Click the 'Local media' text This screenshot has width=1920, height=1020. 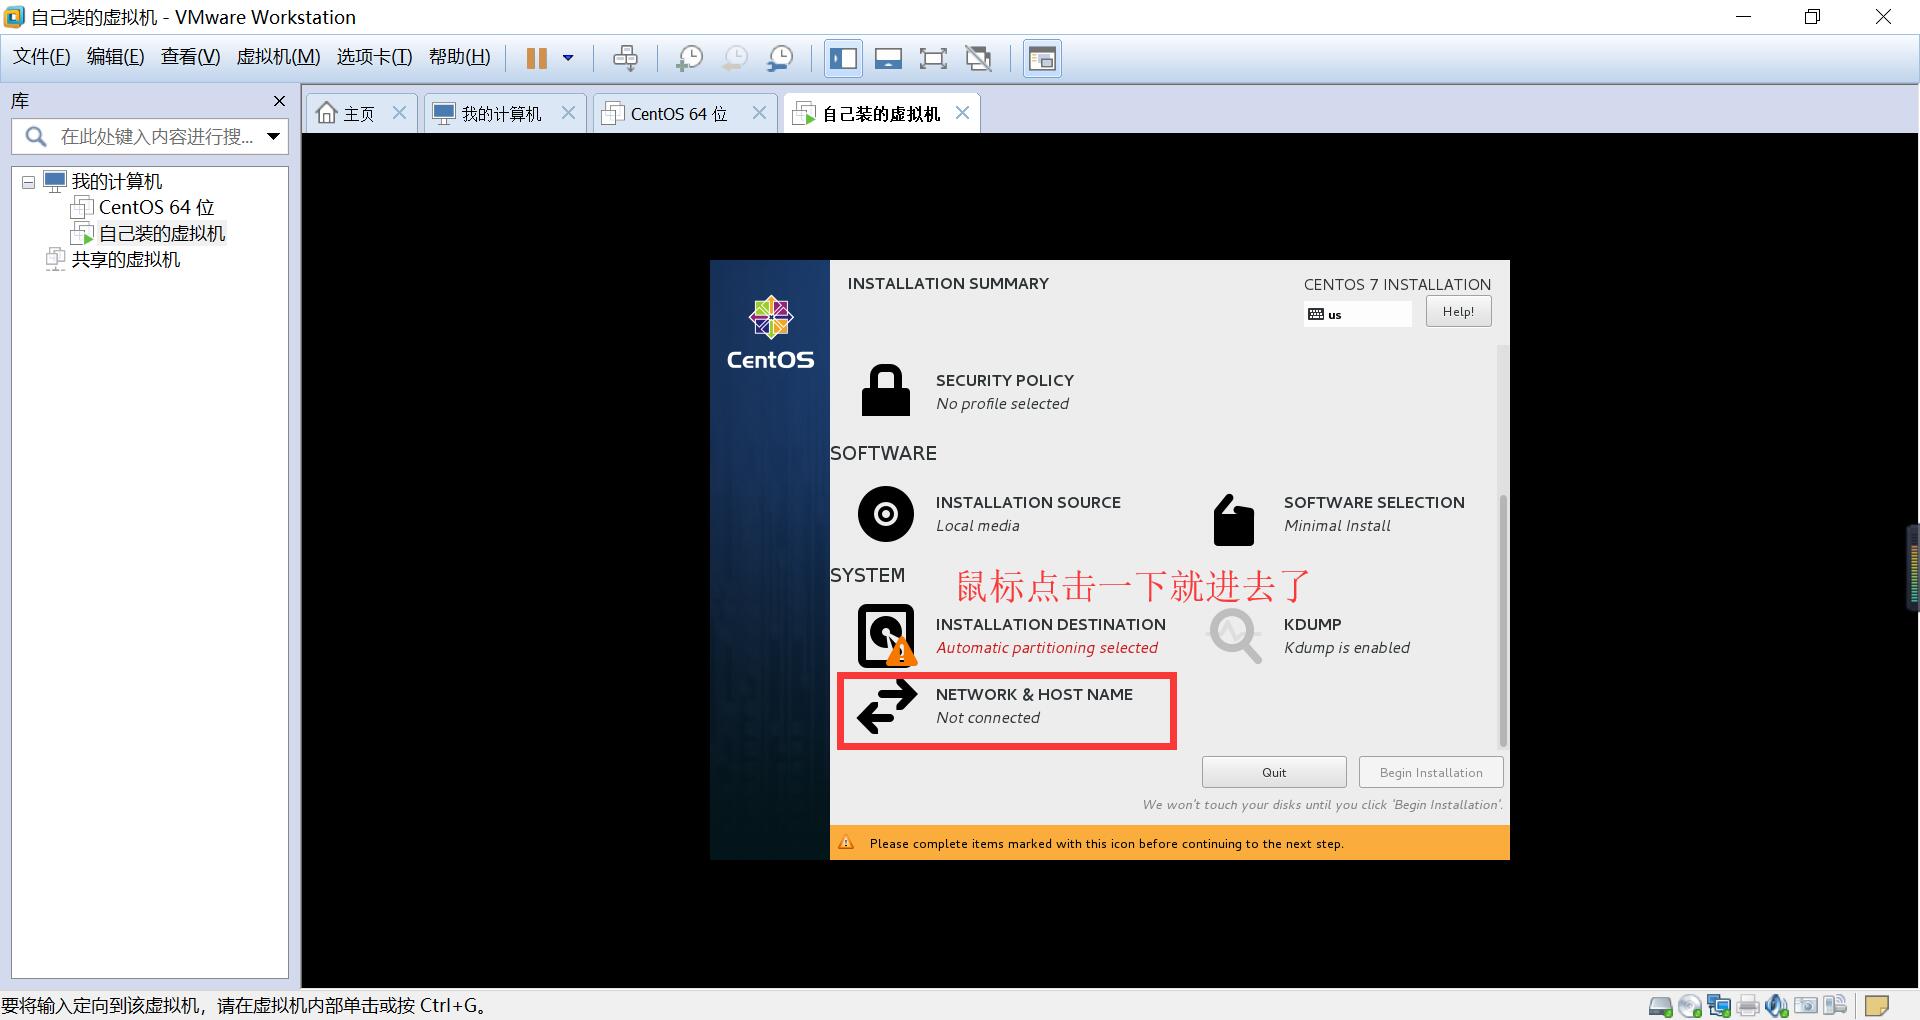click(978, 526)
